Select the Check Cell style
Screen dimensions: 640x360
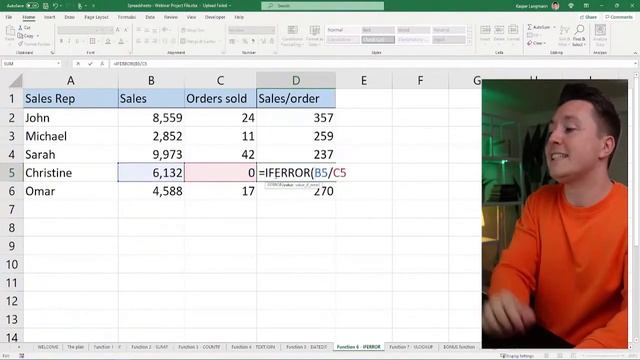[378, 40]
